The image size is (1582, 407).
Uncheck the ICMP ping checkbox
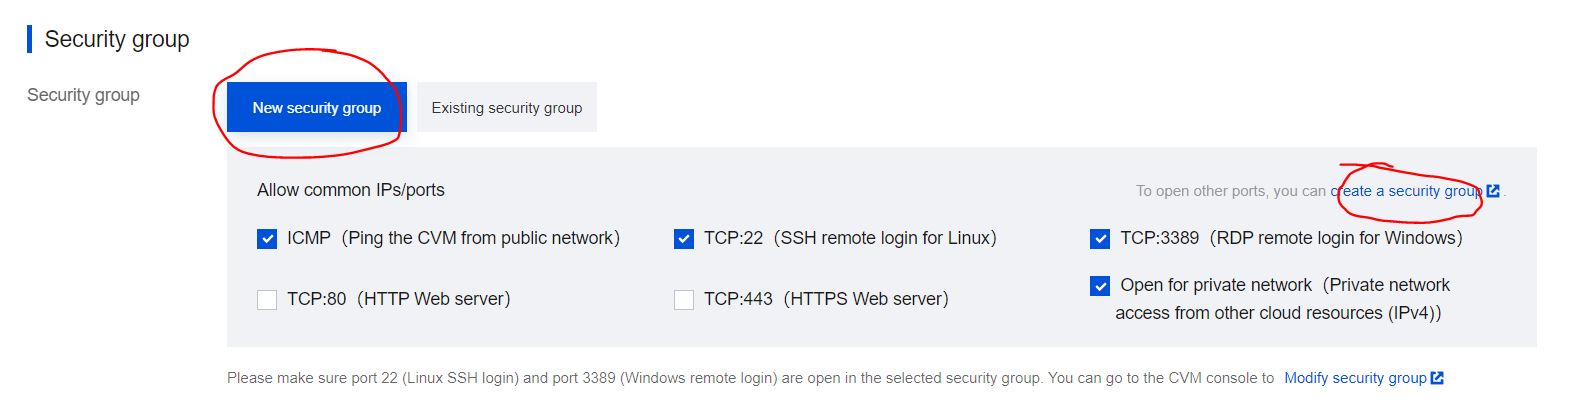tap(267, 239)
